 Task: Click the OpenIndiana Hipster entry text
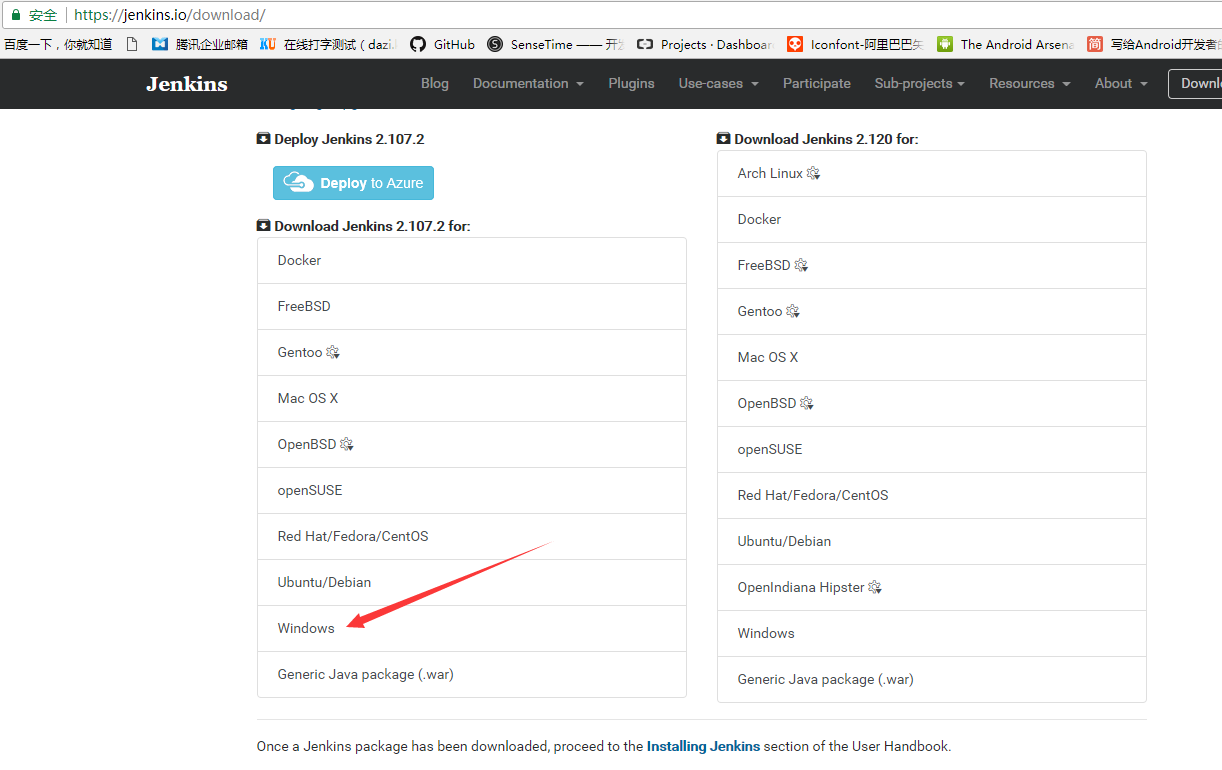point(801,587)
